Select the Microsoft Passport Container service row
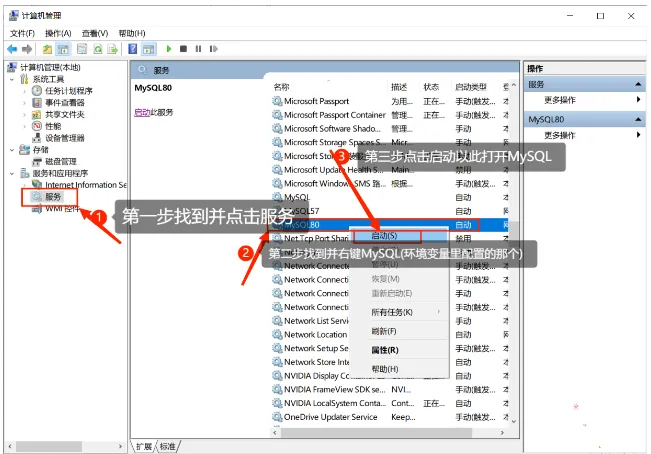 coord(389,115)
